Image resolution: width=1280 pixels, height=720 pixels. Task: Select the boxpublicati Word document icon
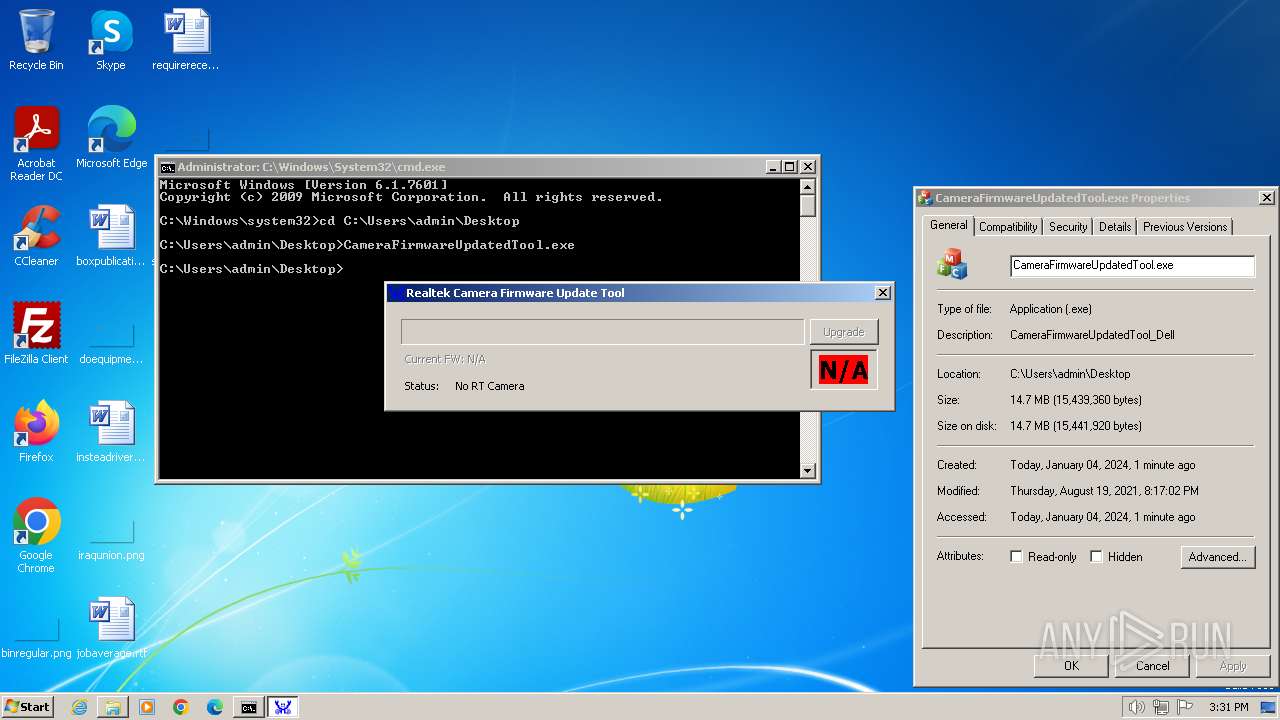coord(111,236)
